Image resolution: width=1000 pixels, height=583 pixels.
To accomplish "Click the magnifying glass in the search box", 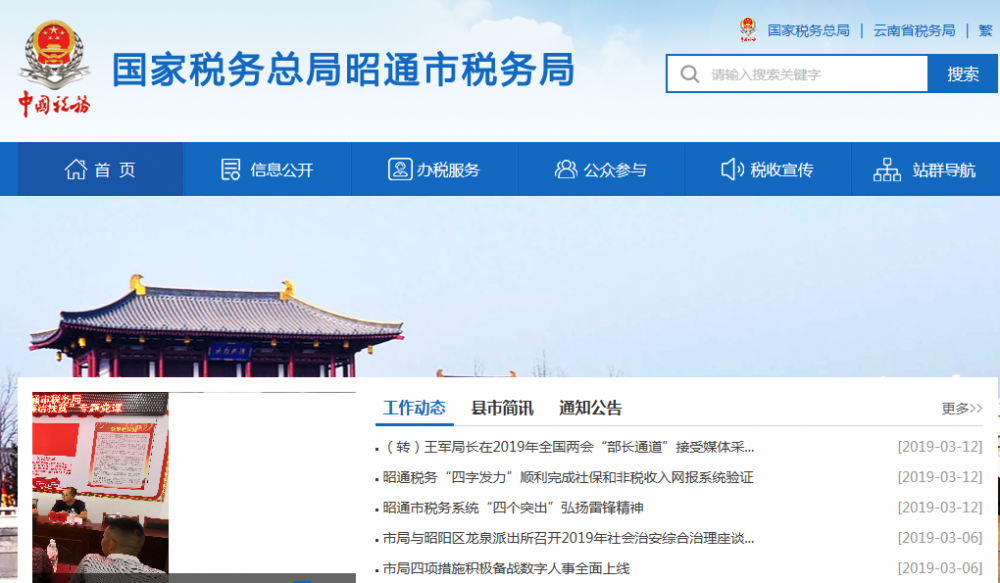I will coord(690,74).
